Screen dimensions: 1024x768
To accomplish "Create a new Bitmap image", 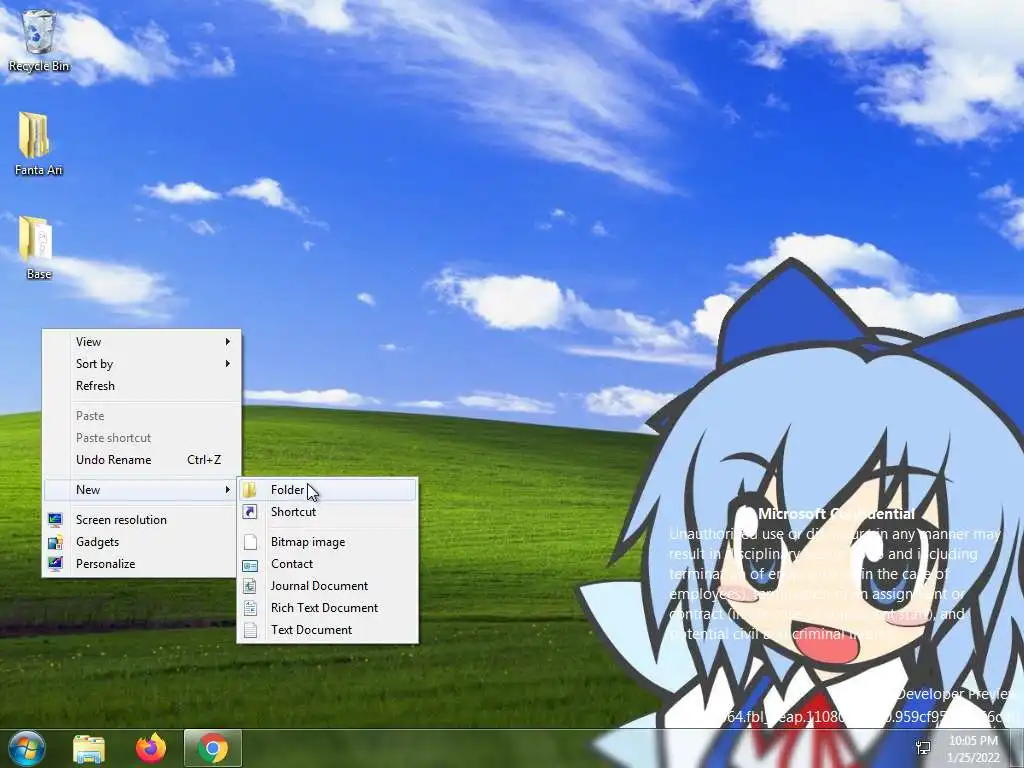I will point(328,542).
